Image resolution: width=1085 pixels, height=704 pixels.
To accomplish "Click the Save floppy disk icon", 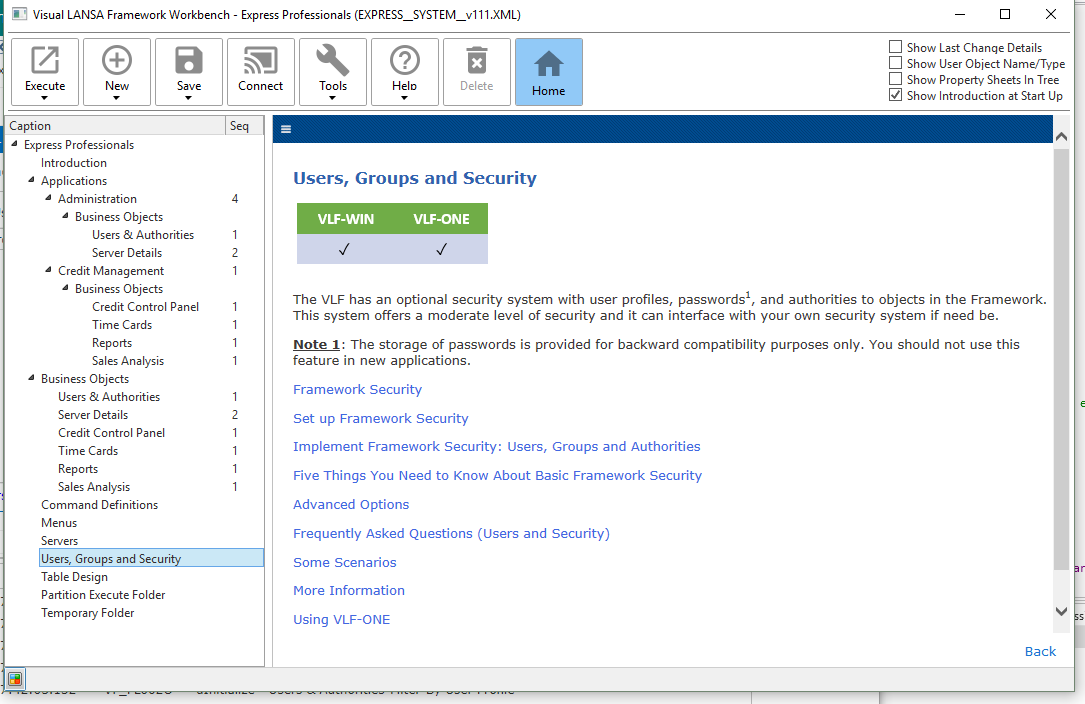I will point(189,61).
